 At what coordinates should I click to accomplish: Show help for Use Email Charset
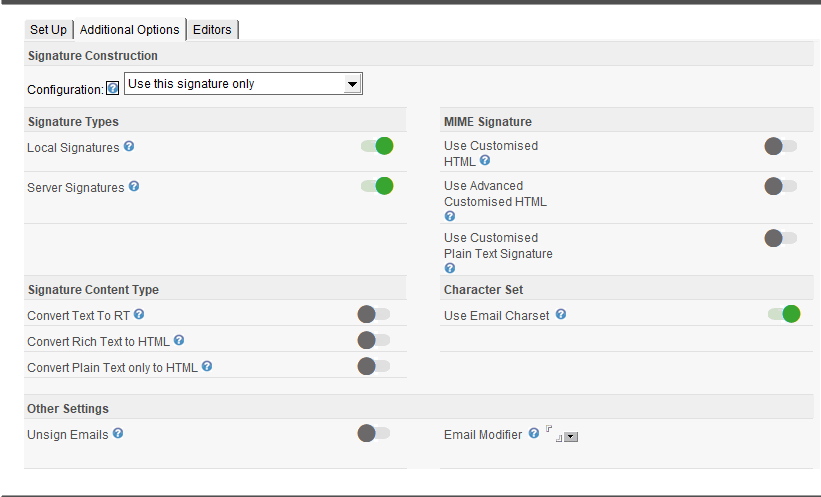coord(561,315)
